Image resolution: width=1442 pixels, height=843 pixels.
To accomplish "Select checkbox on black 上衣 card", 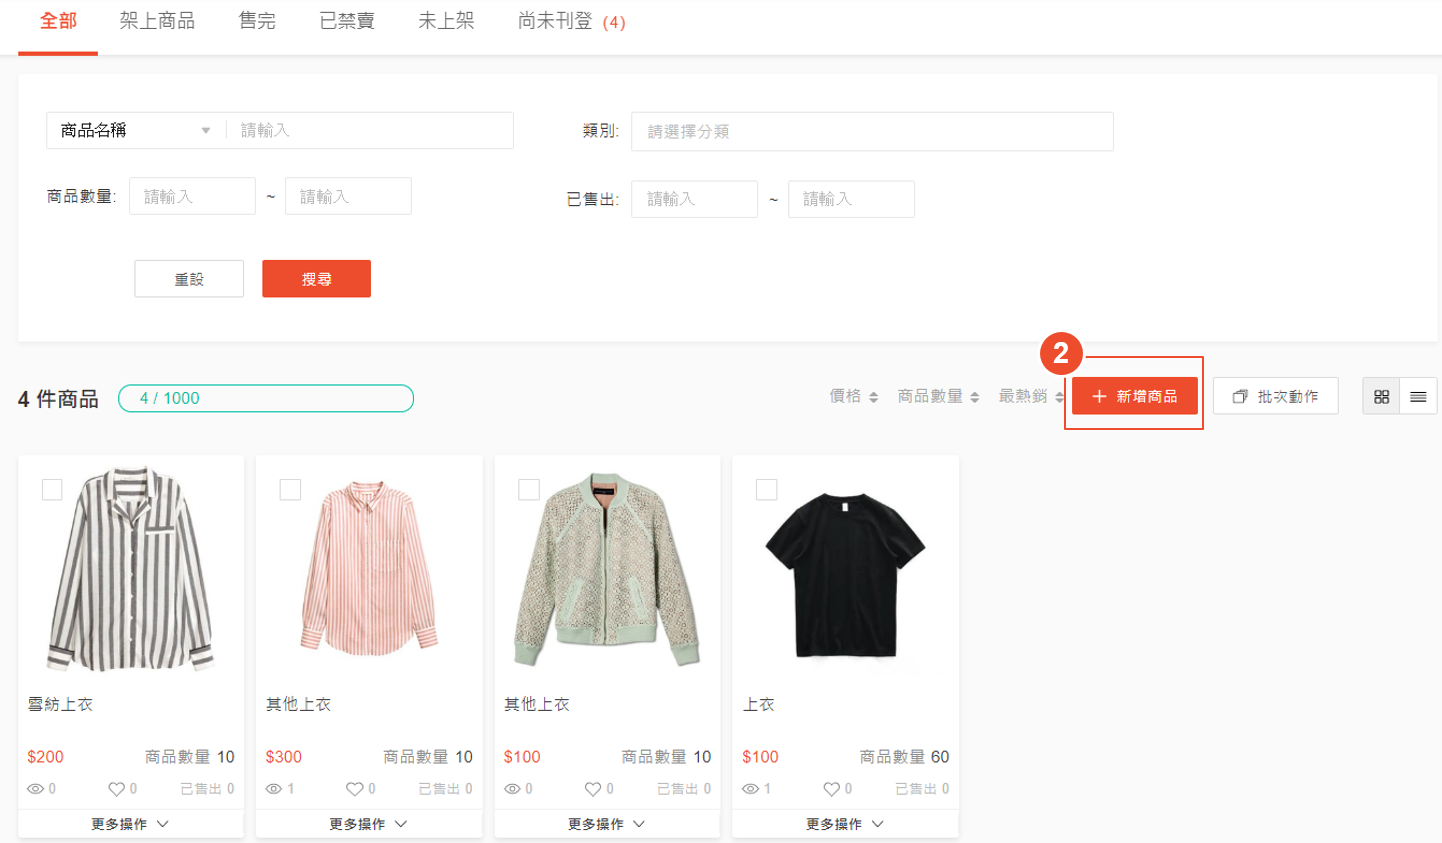I will 767,489.
